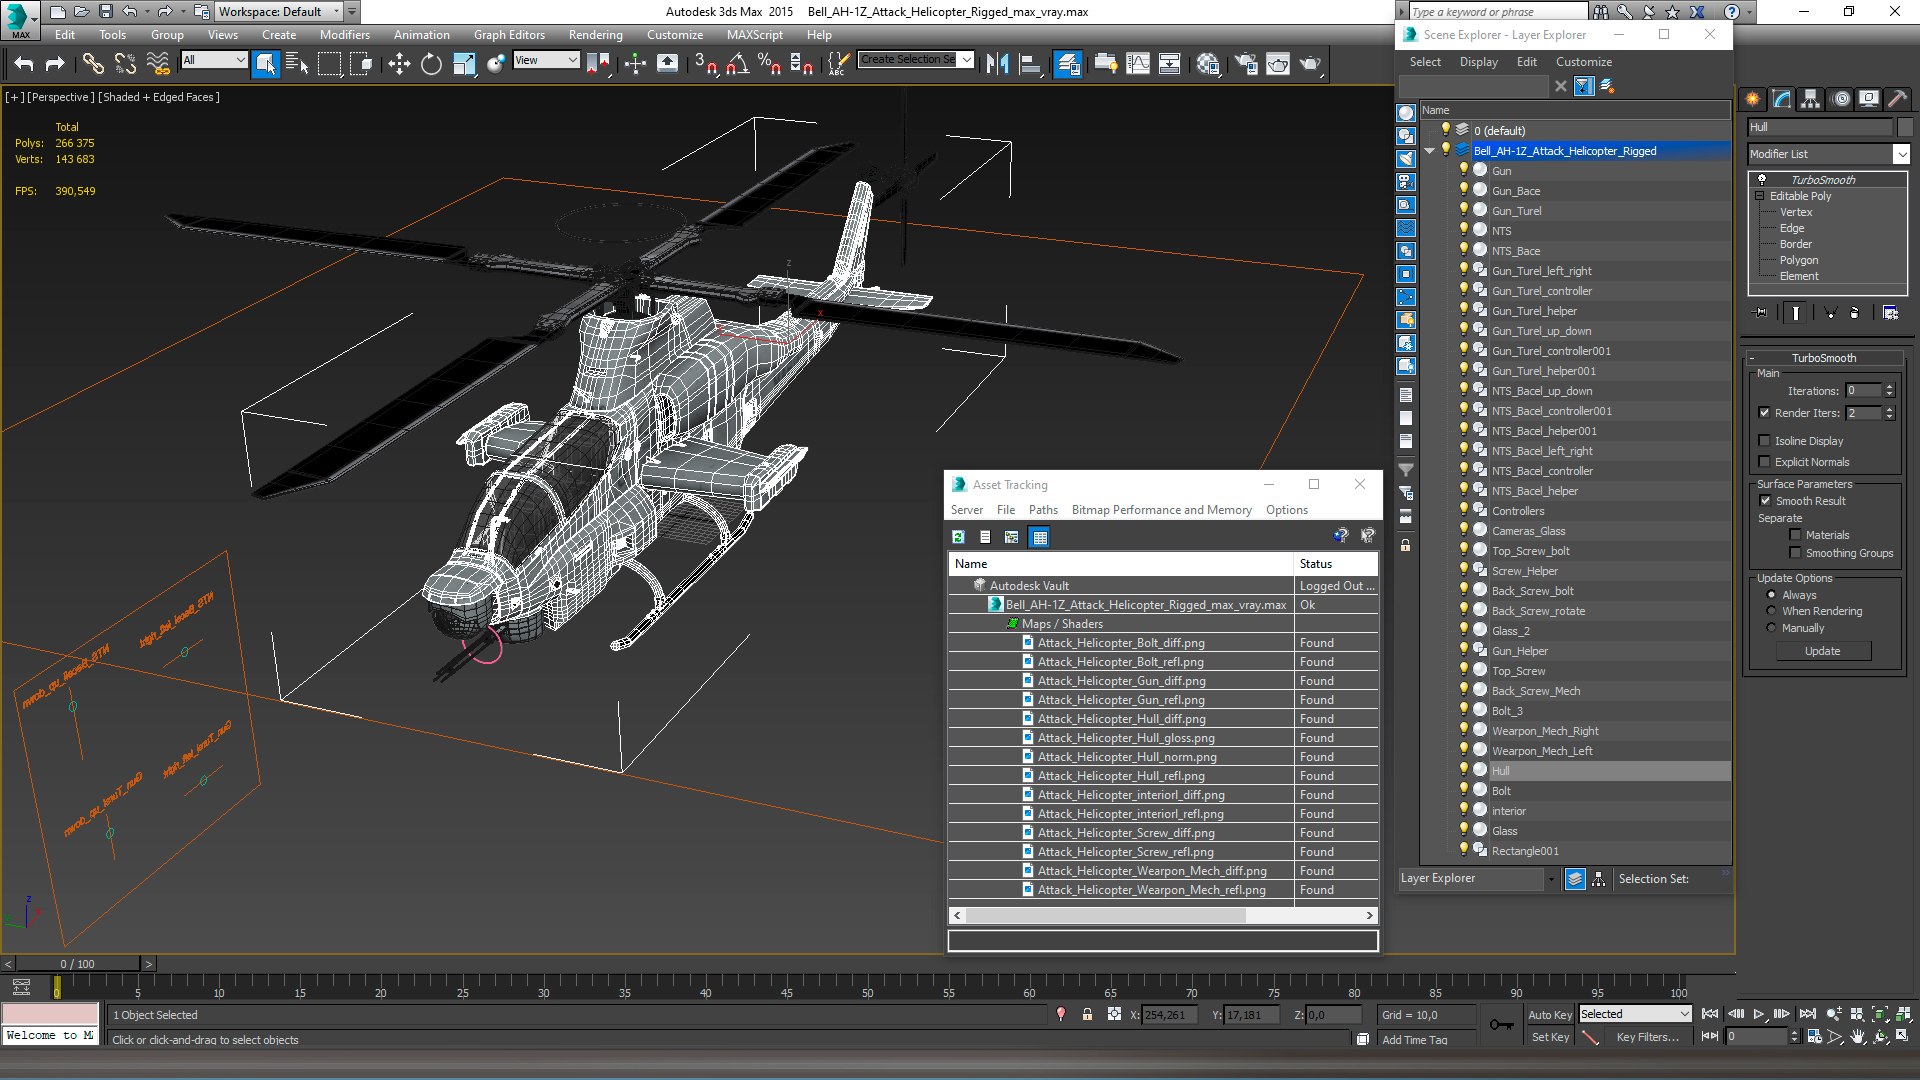Image resolution: width=1920 pixels, height=1080 pixels.
Task: Click the Update button in TurboSmooth
Action: pyautogui.click(x=1822, y=651)
